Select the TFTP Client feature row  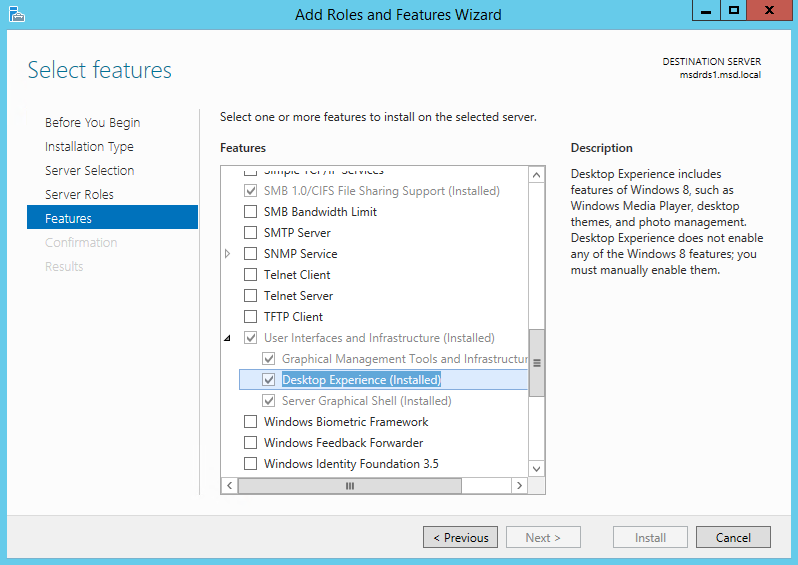pos(293,317)
